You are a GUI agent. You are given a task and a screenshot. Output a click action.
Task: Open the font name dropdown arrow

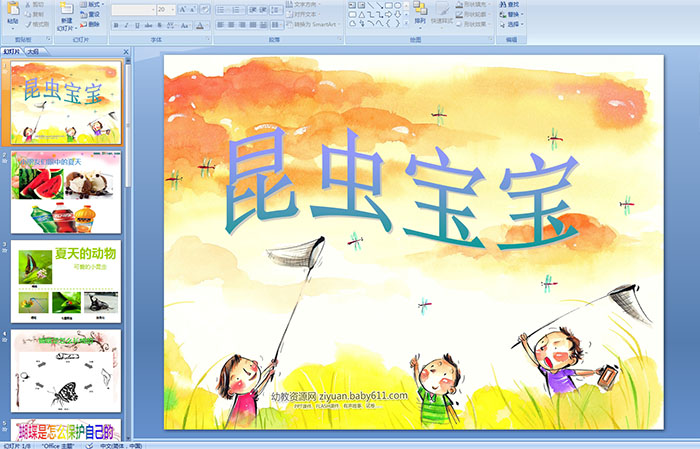[x=153, y=9]
